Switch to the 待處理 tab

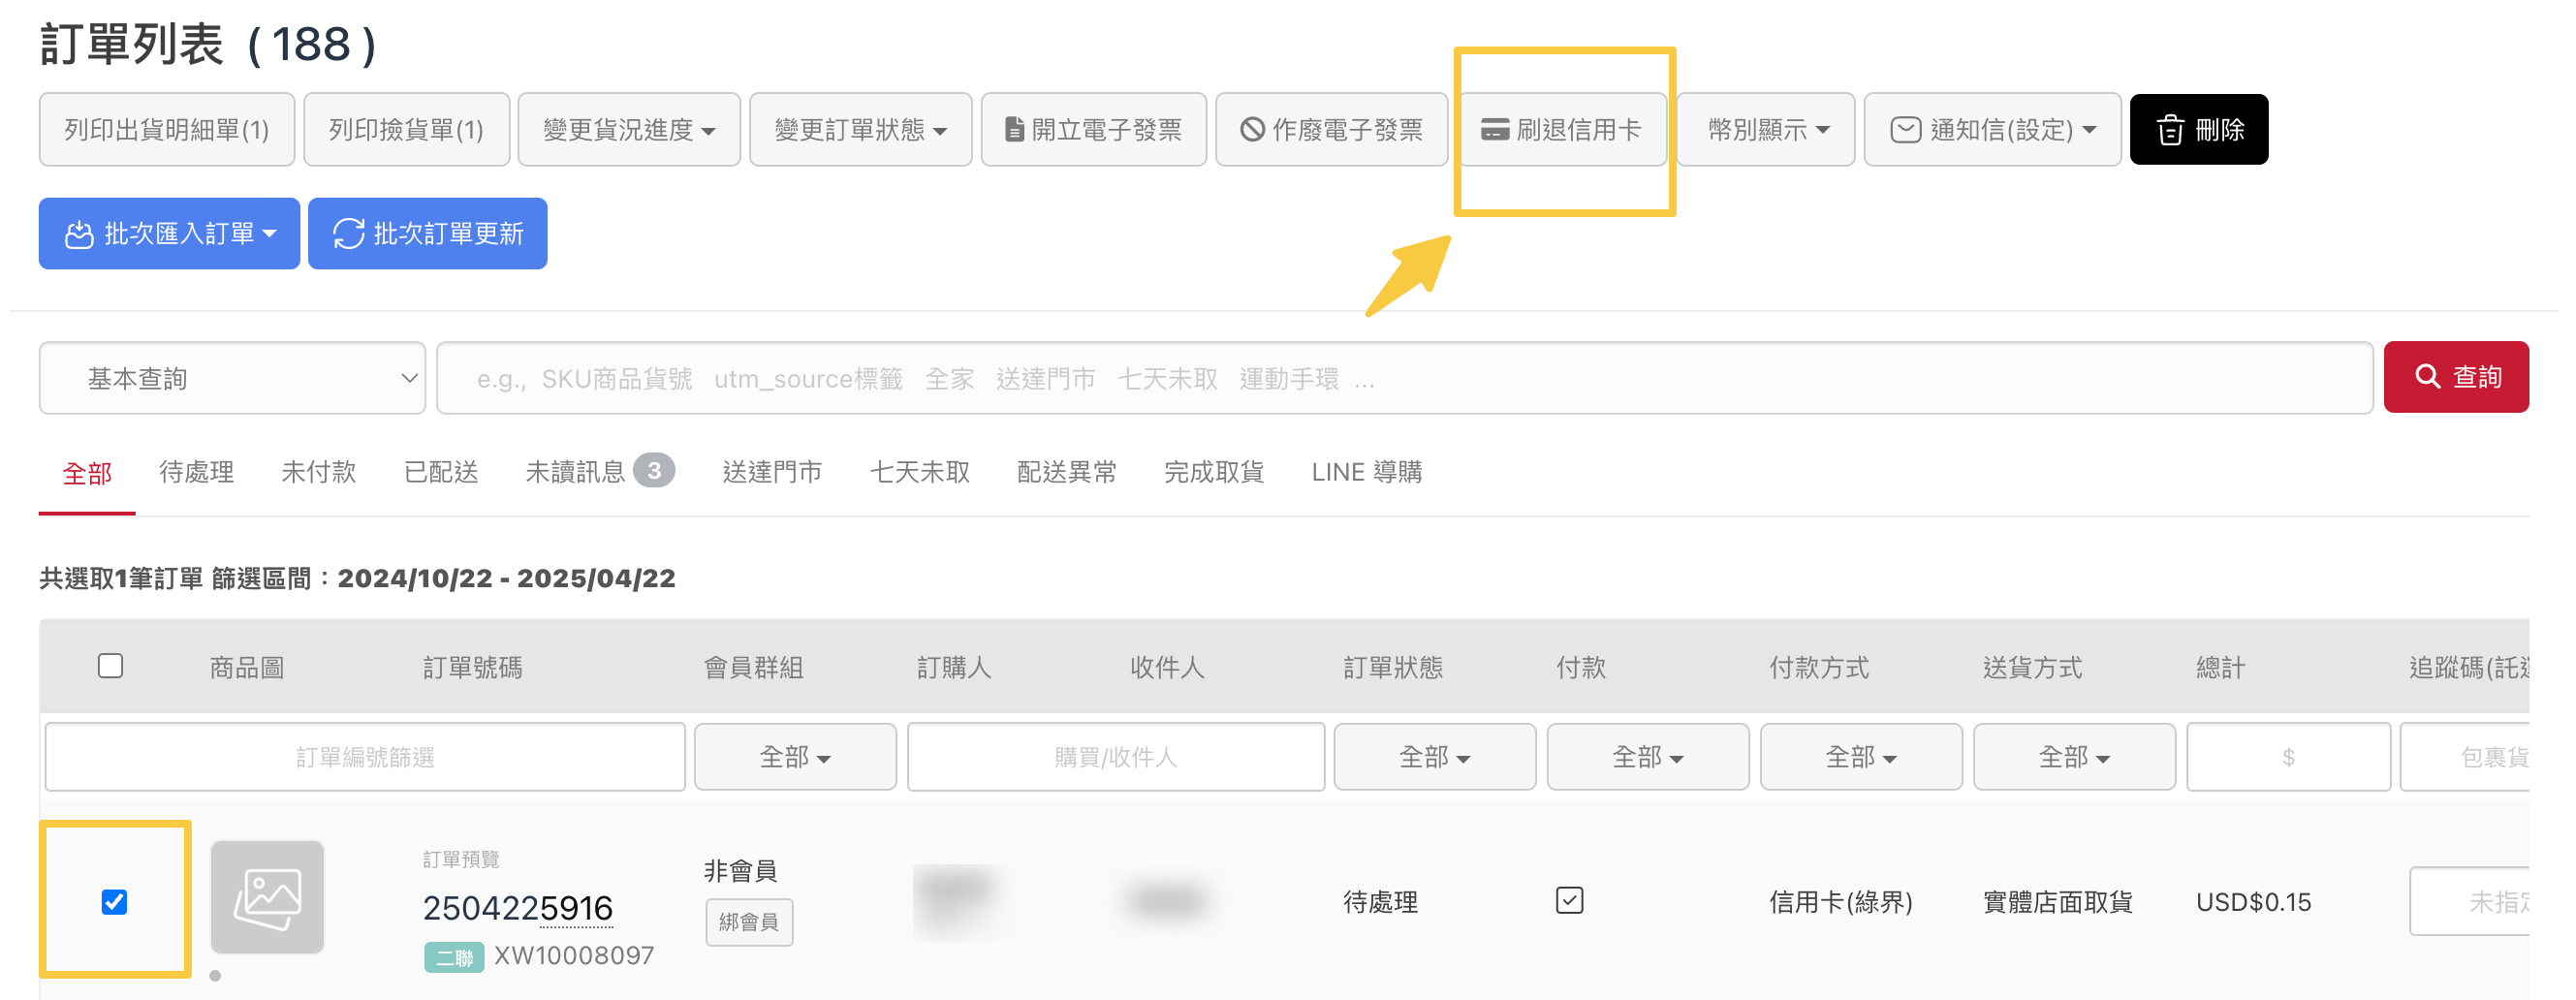click(x=196, y=472)
